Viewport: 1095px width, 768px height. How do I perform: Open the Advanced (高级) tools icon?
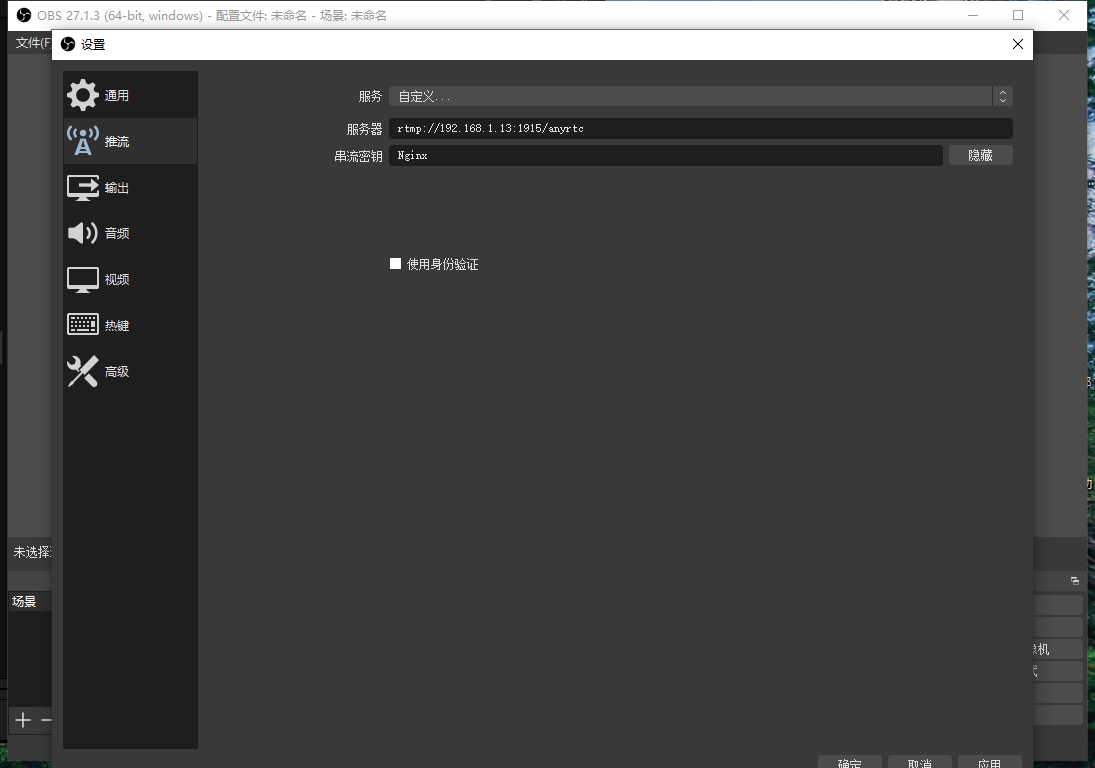tap(82, 371)
